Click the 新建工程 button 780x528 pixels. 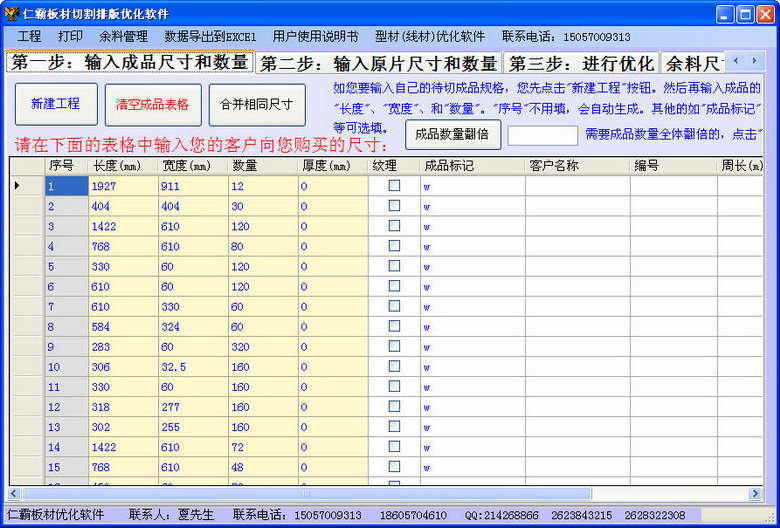(x=56, y=104)
